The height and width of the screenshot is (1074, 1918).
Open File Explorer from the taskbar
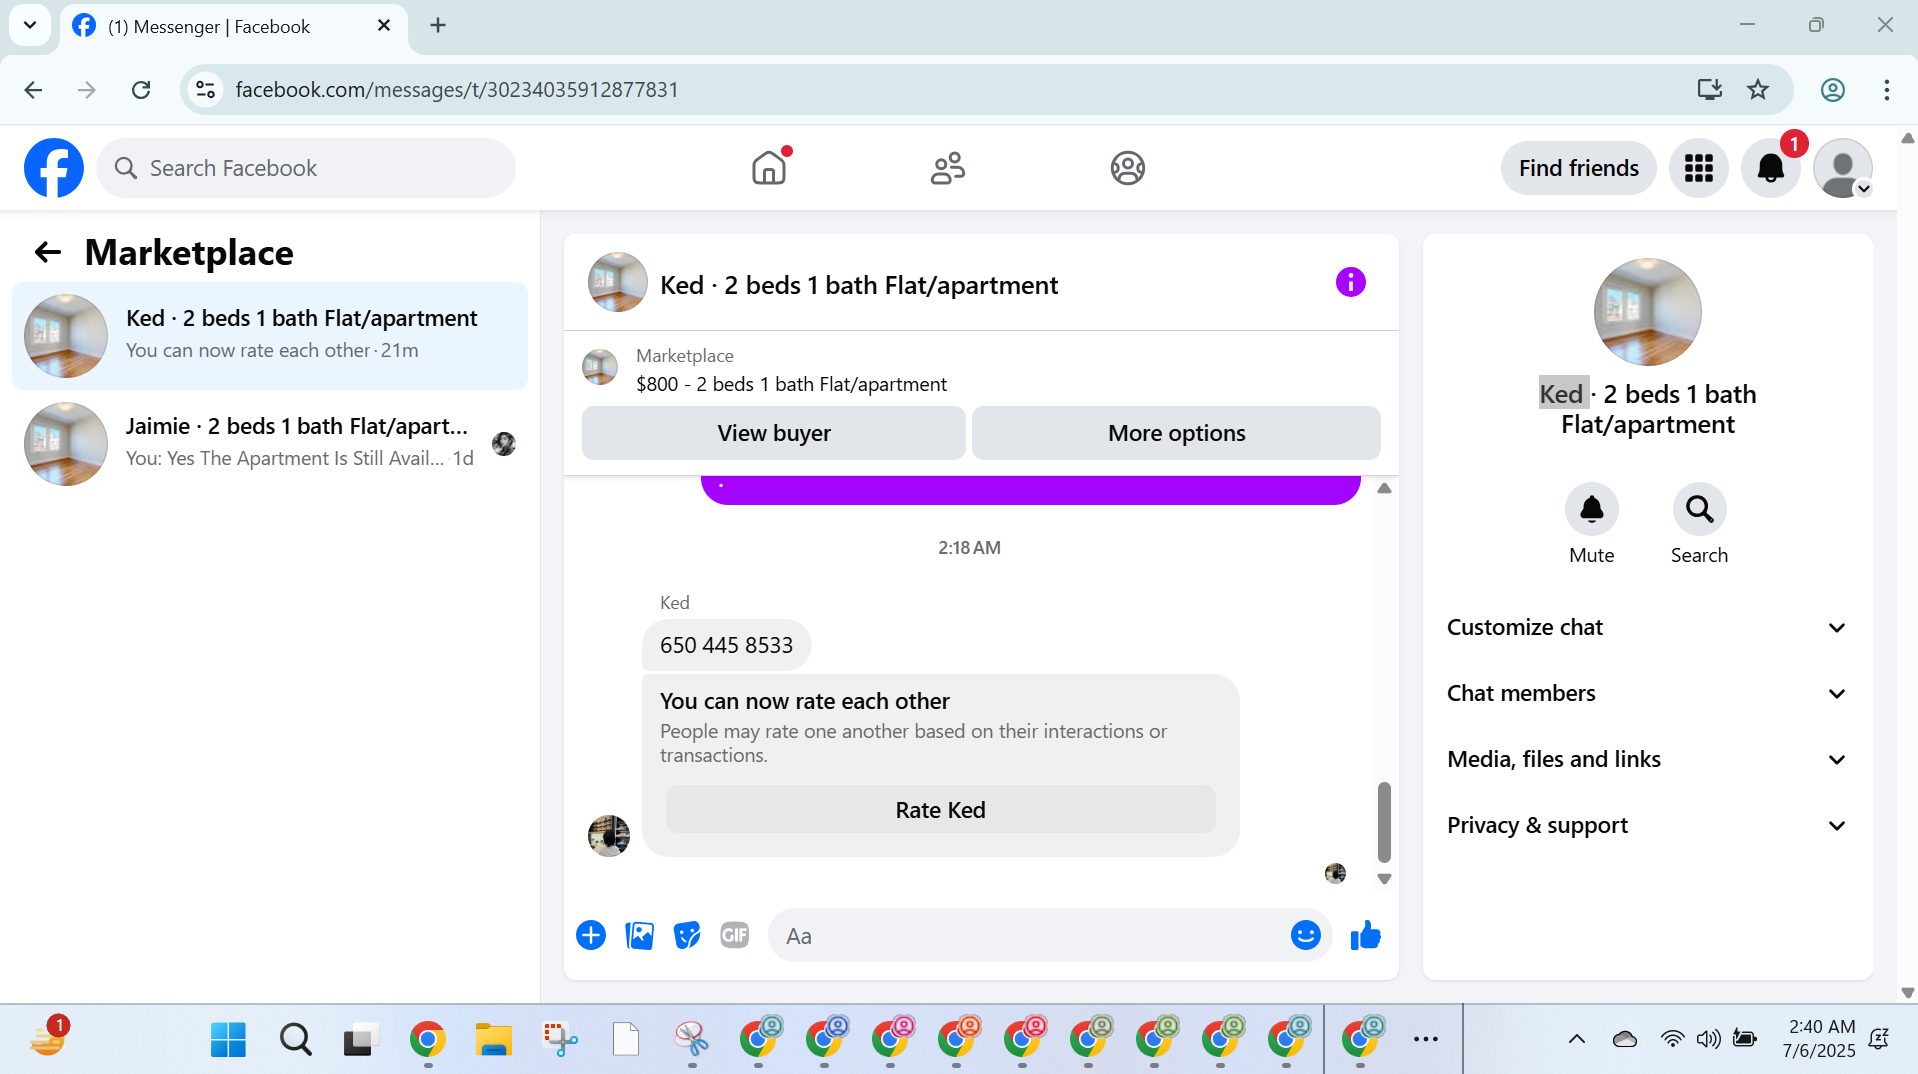coord(493,1040)
